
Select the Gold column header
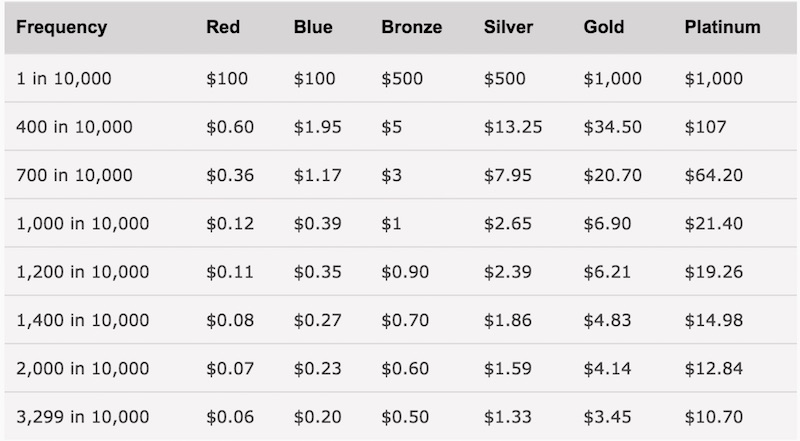(604, 28)
